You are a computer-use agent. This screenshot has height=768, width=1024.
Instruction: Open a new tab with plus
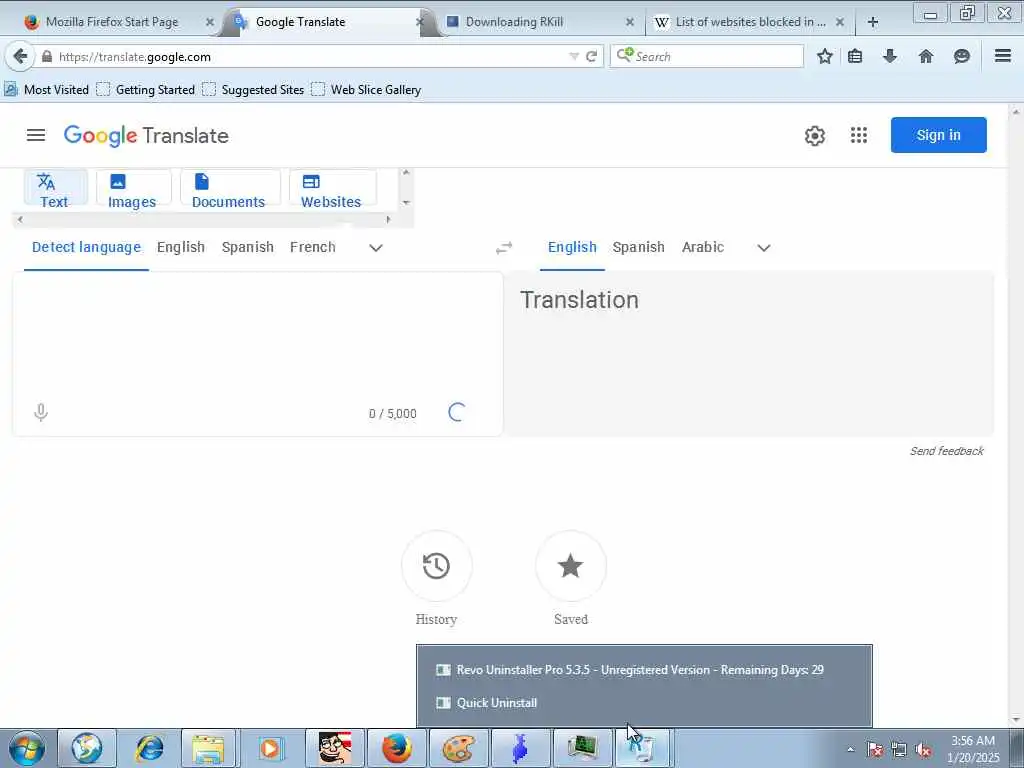pos(872,22)
